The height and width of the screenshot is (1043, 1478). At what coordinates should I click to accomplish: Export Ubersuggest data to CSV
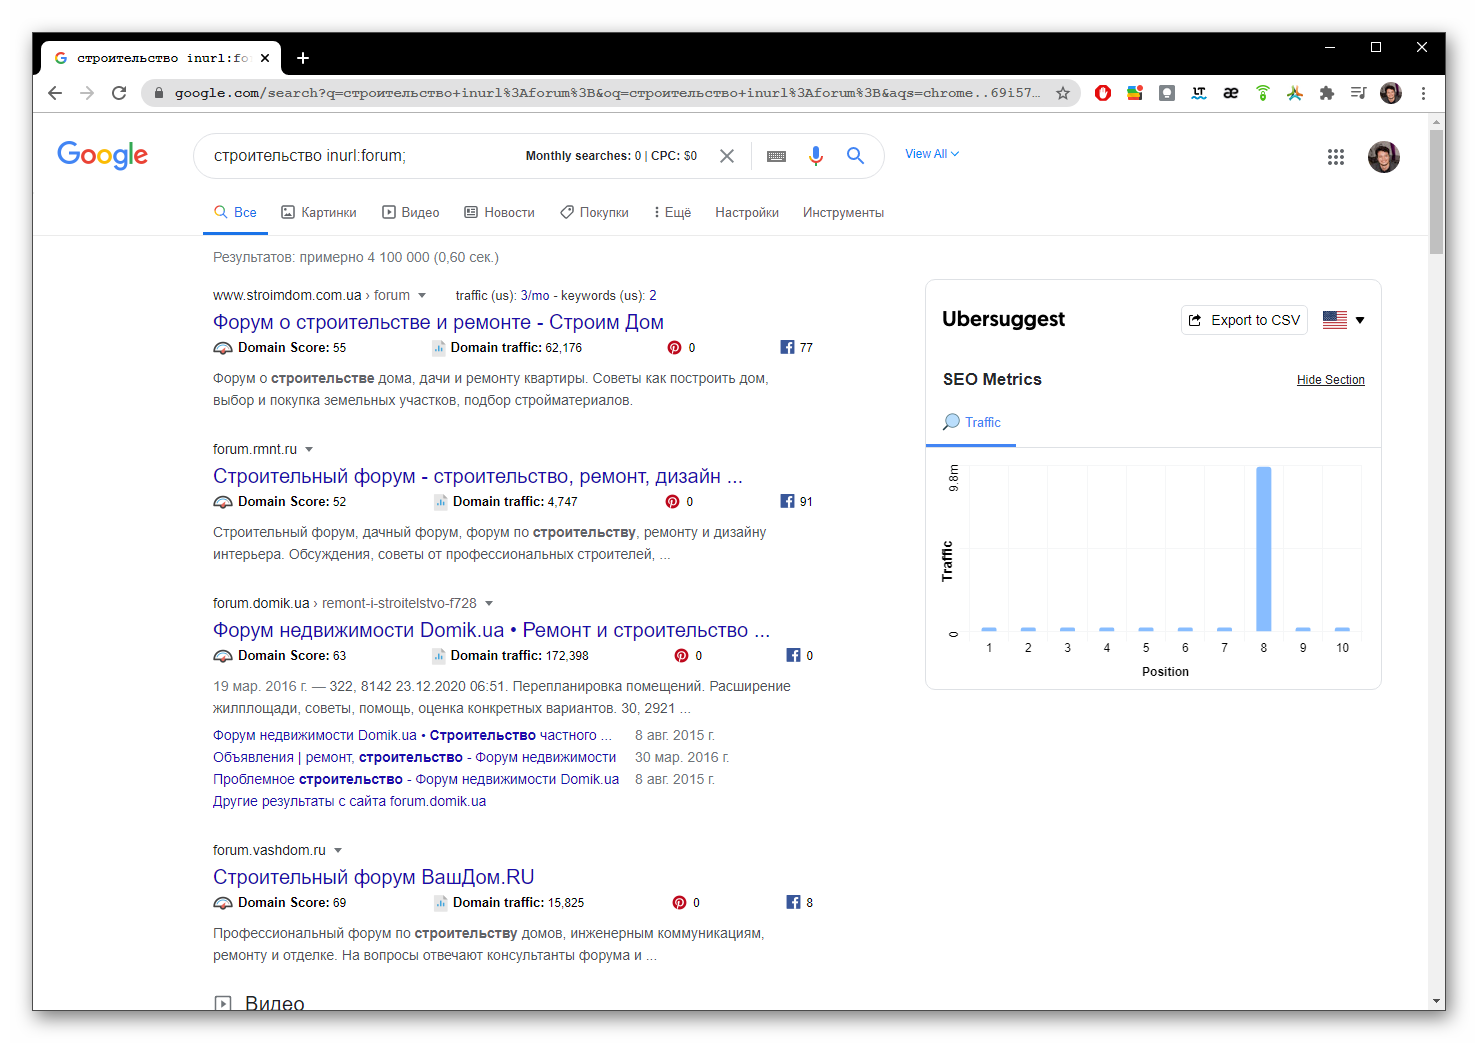[1244, 320]
